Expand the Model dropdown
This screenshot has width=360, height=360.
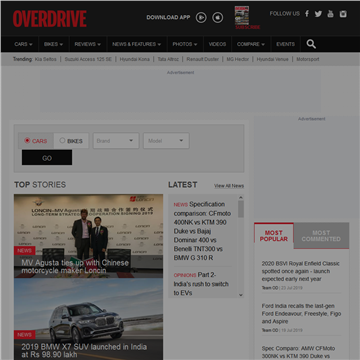(x=166, y=141)
